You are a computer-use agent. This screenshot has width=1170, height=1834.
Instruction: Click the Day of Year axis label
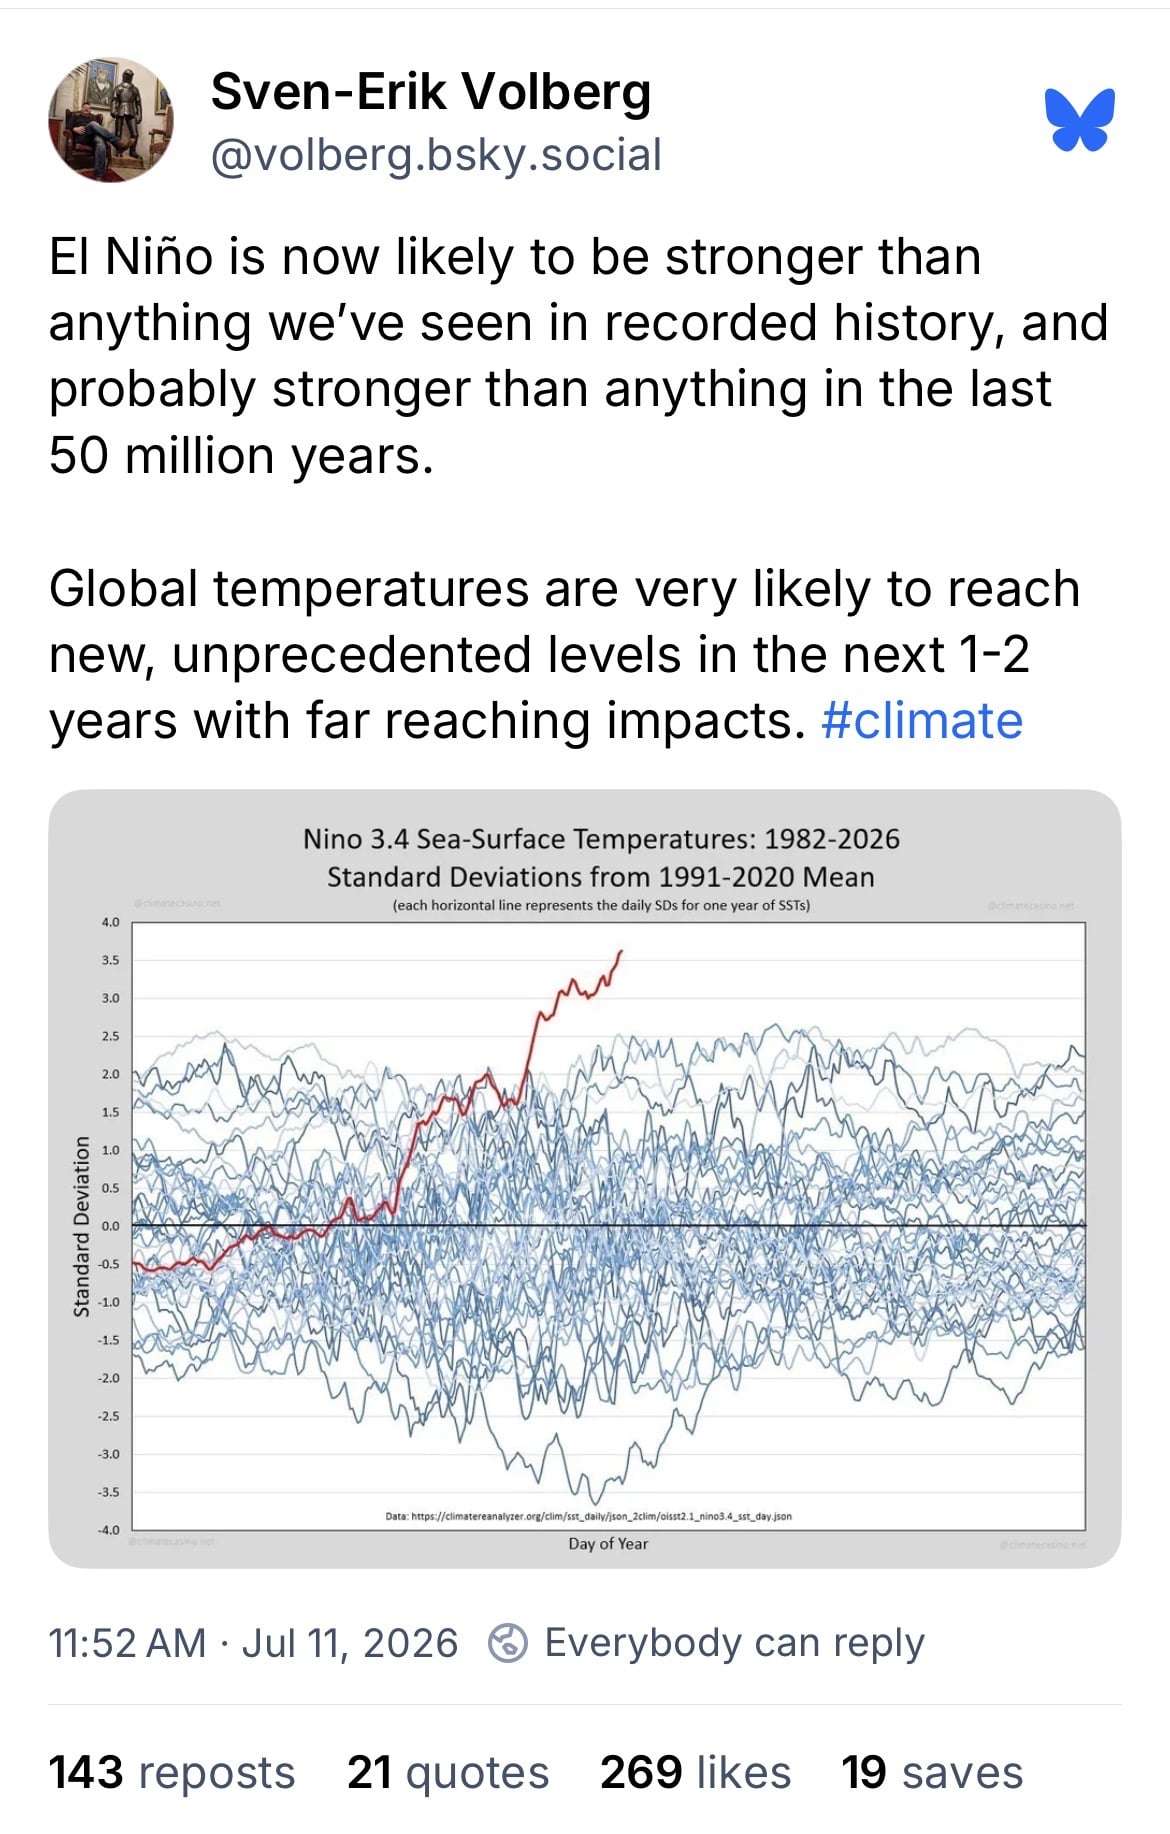click(x=608, y=1543)
